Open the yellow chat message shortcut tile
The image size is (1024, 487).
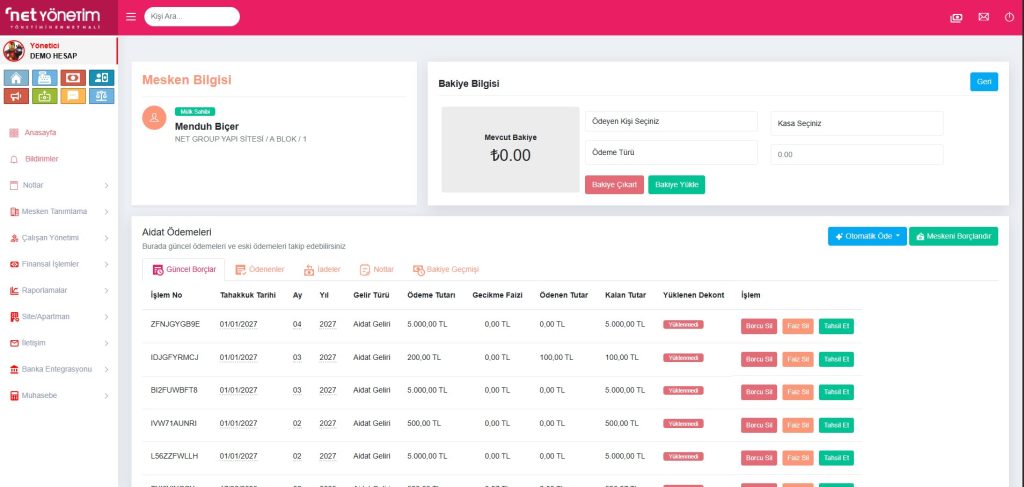click(x=72, y=96)
